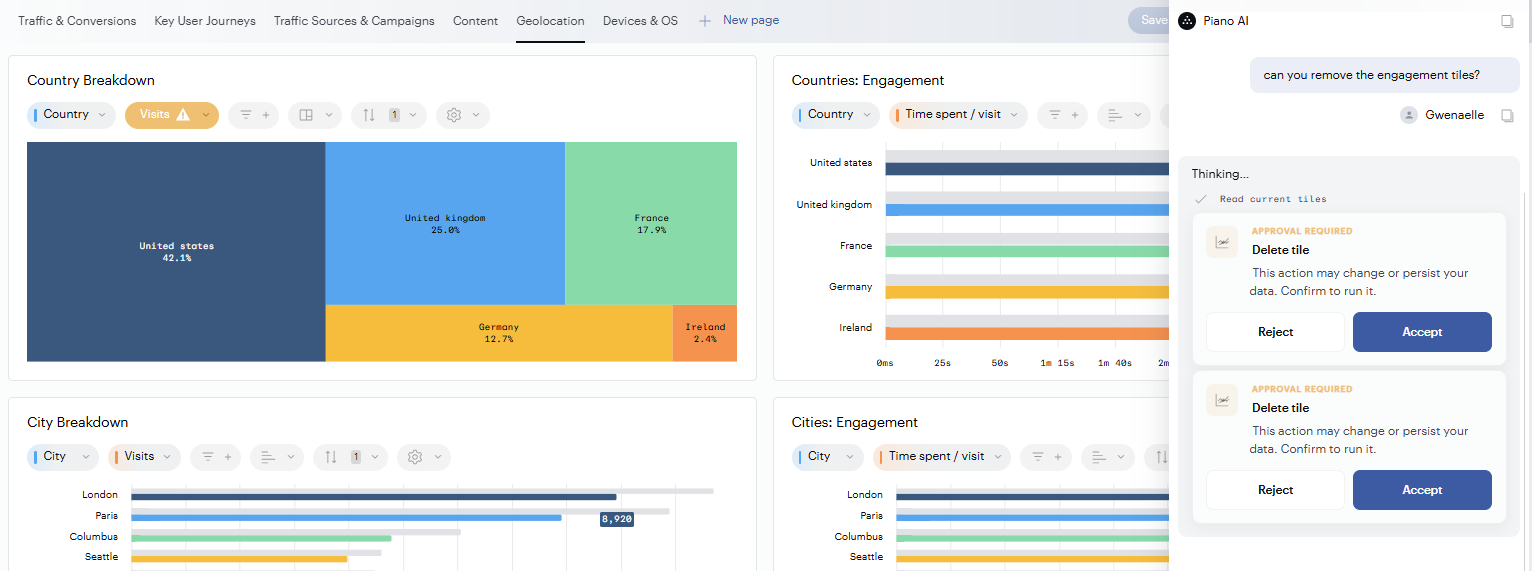Select the France treemap block
Viewport: 1532px width, 571px height.
tap(651, 223)
